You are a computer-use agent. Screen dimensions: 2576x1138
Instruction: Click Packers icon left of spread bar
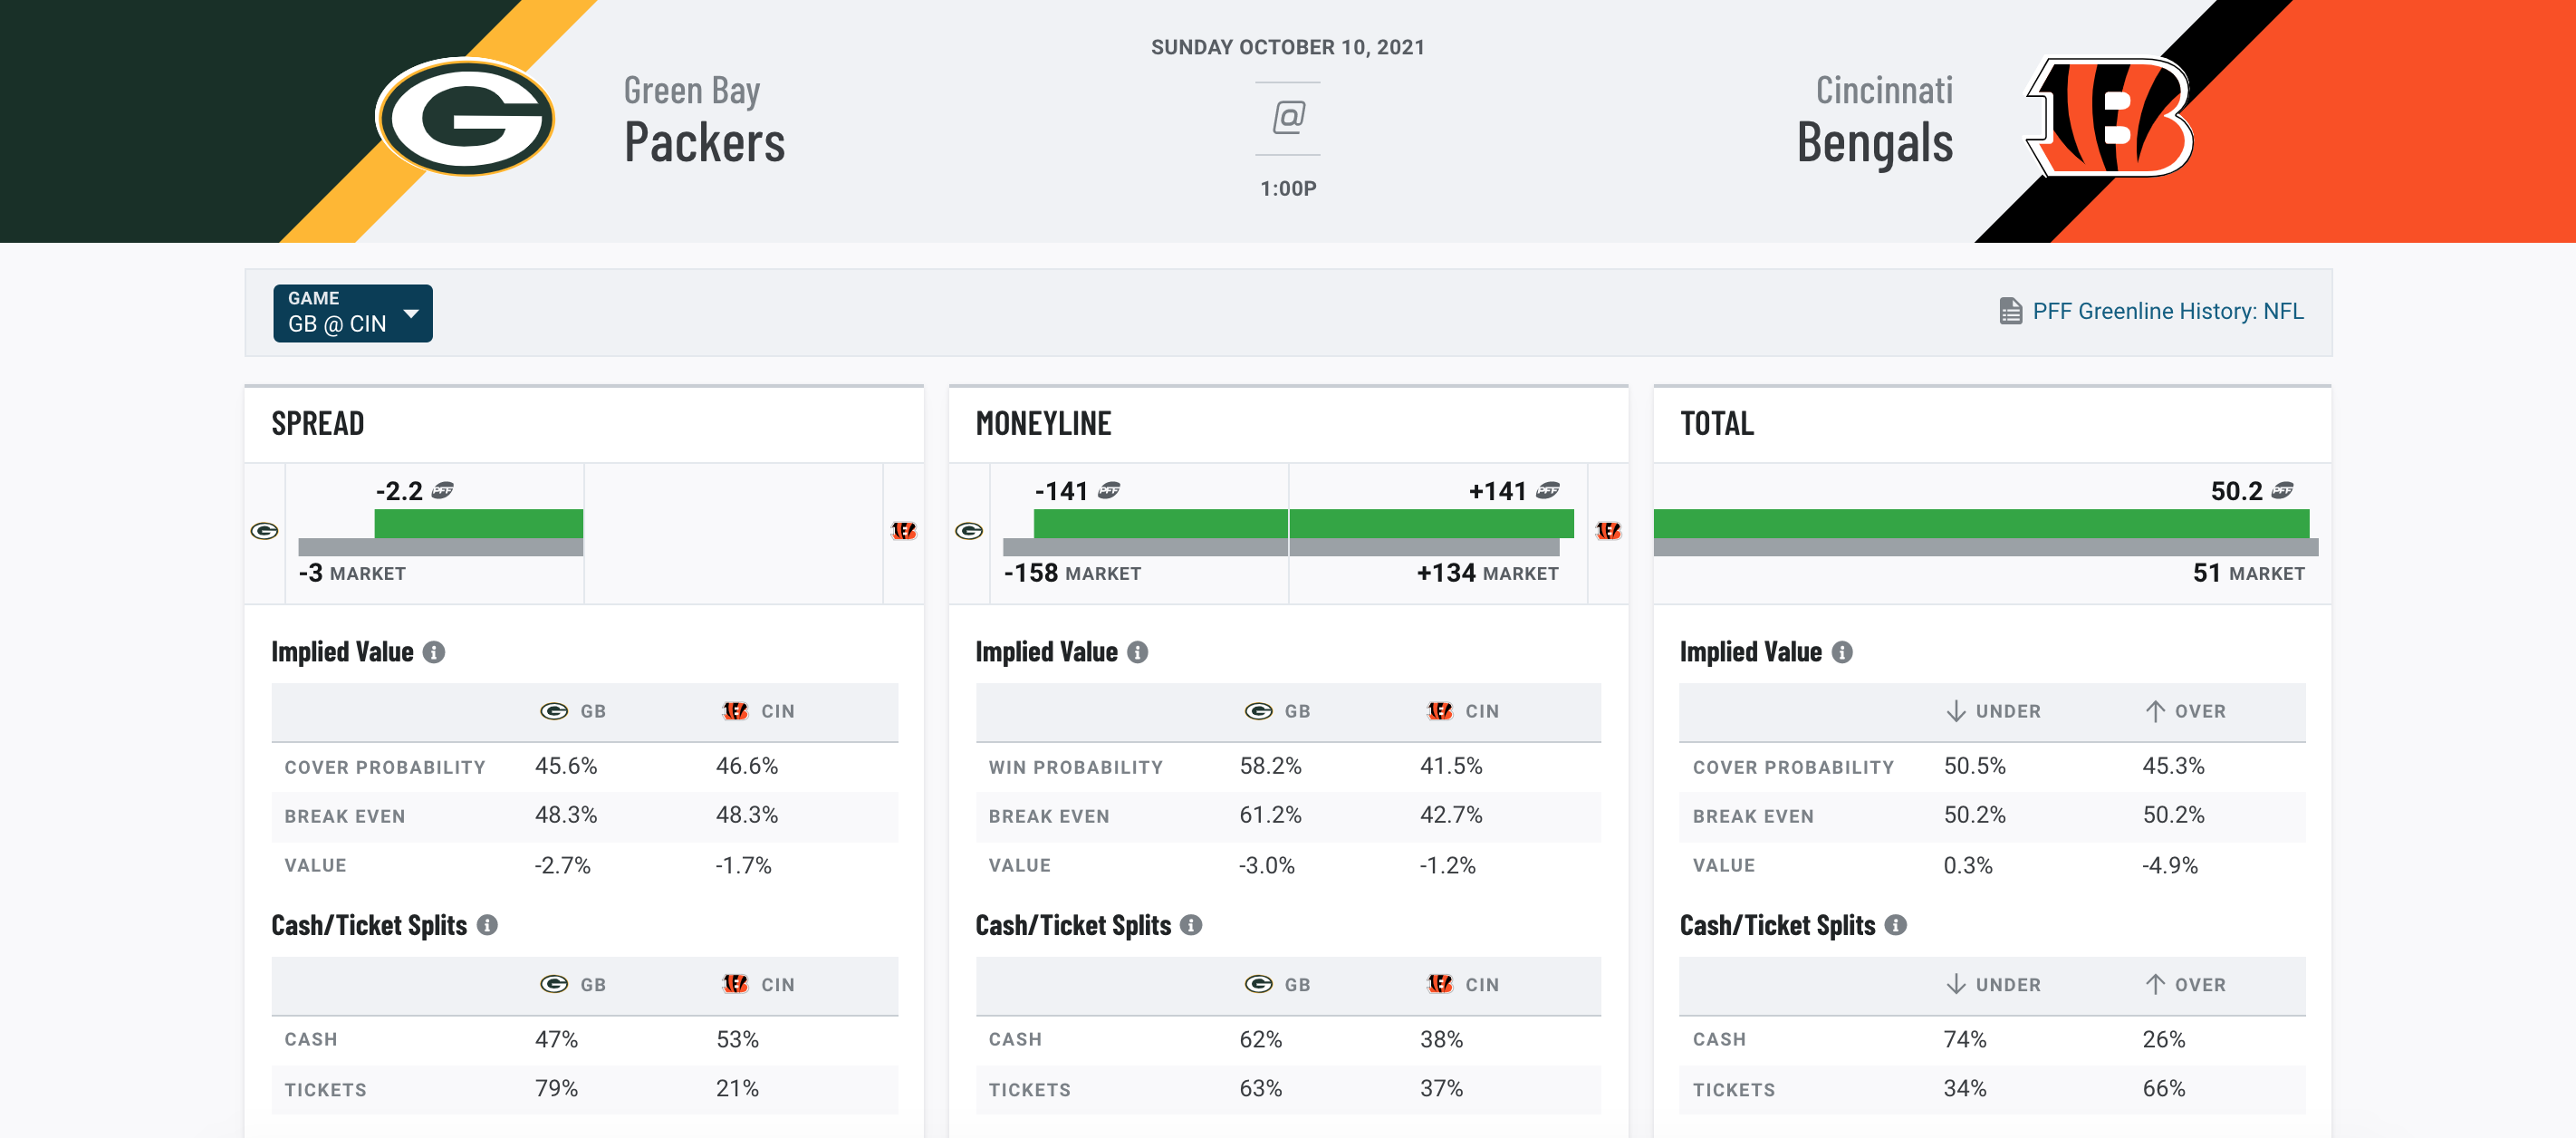click(x=264, y=531)
